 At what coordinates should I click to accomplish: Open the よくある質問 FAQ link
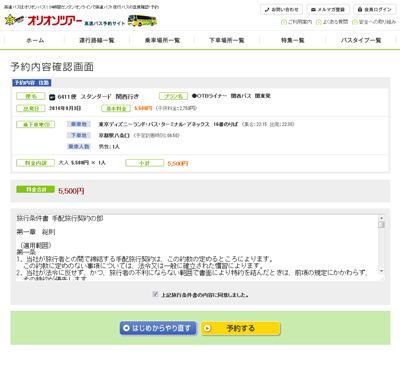coord(332,22)
